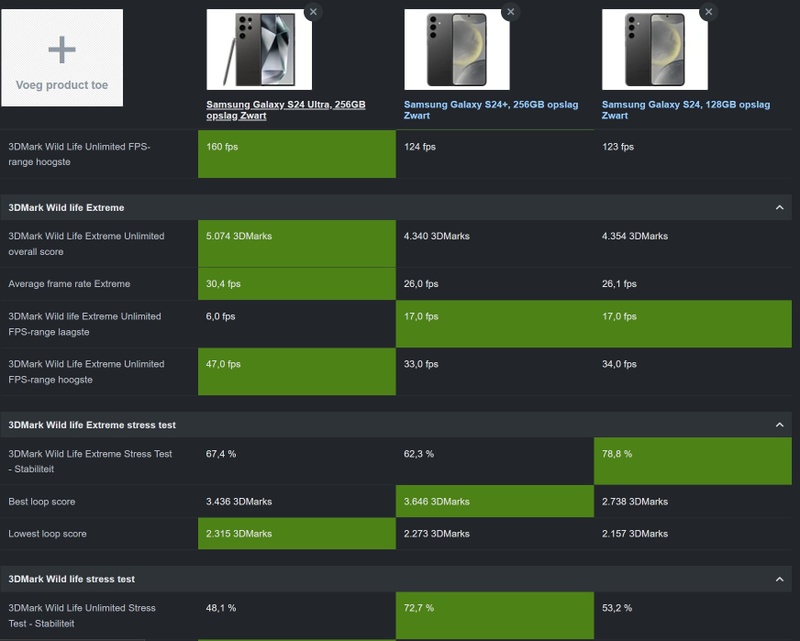Open Samsung Galaxy S24+ 256GB product link

(491, 110)
